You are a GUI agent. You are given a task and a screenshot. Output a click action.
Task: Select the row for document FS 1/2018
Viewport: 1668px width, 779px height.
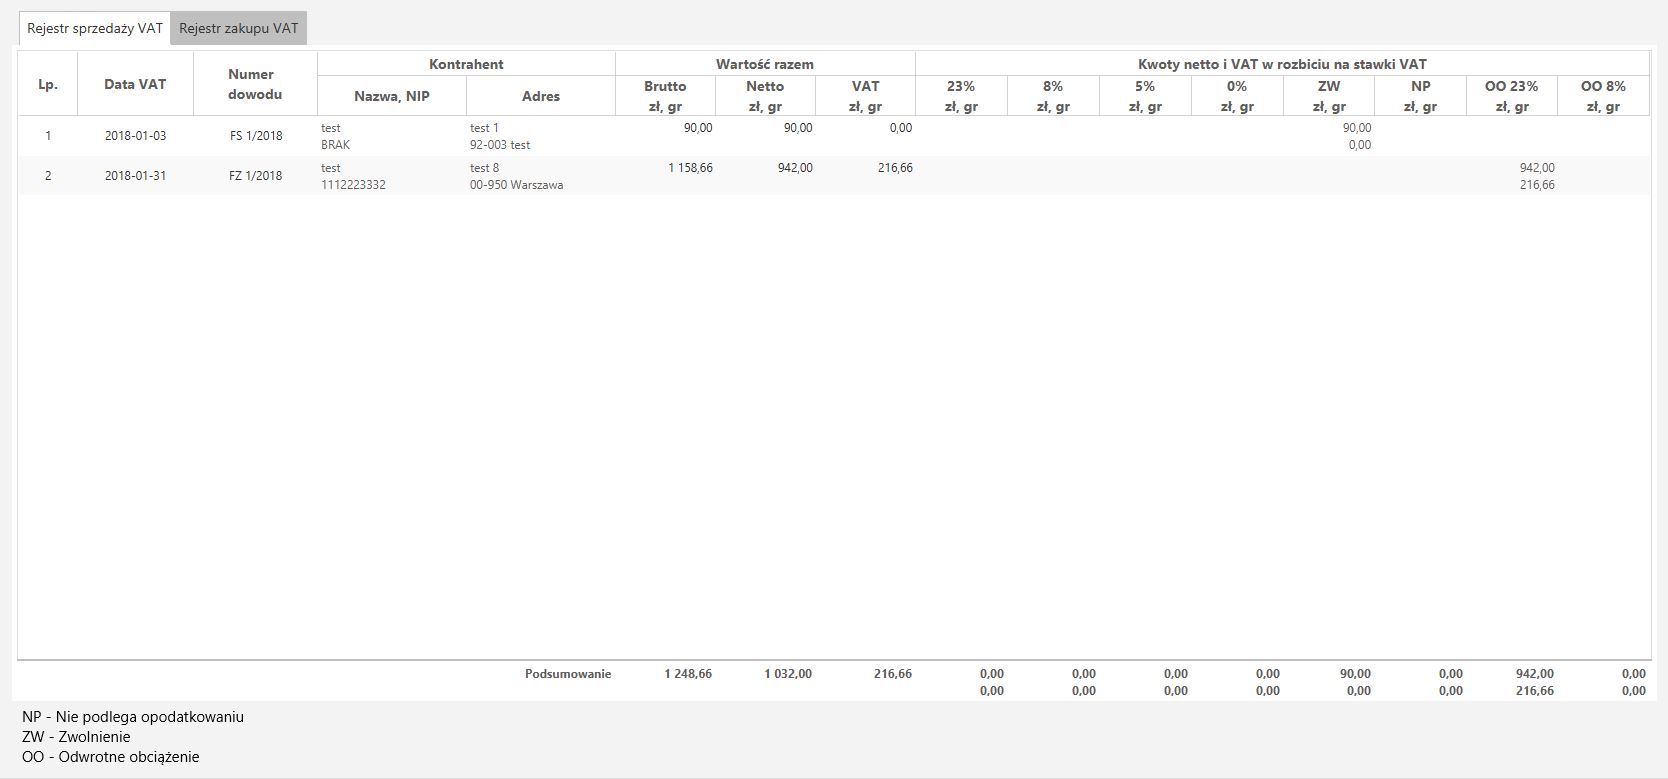(x=256, y=136)
